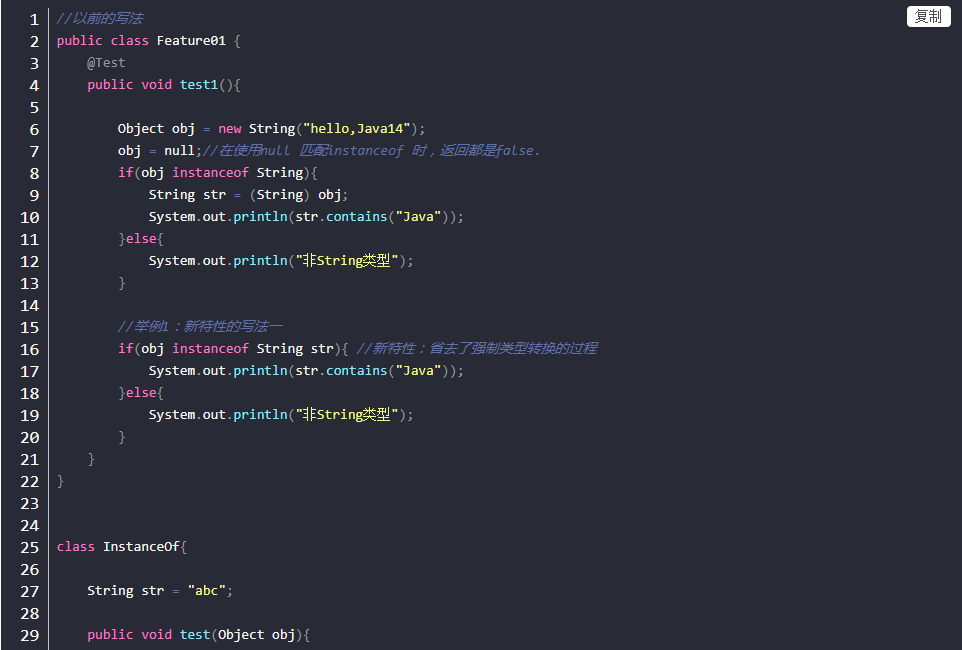962x650 pixels.
Task: Click comment 省去了强制类型转换的过程
Action: click(513, 349)
